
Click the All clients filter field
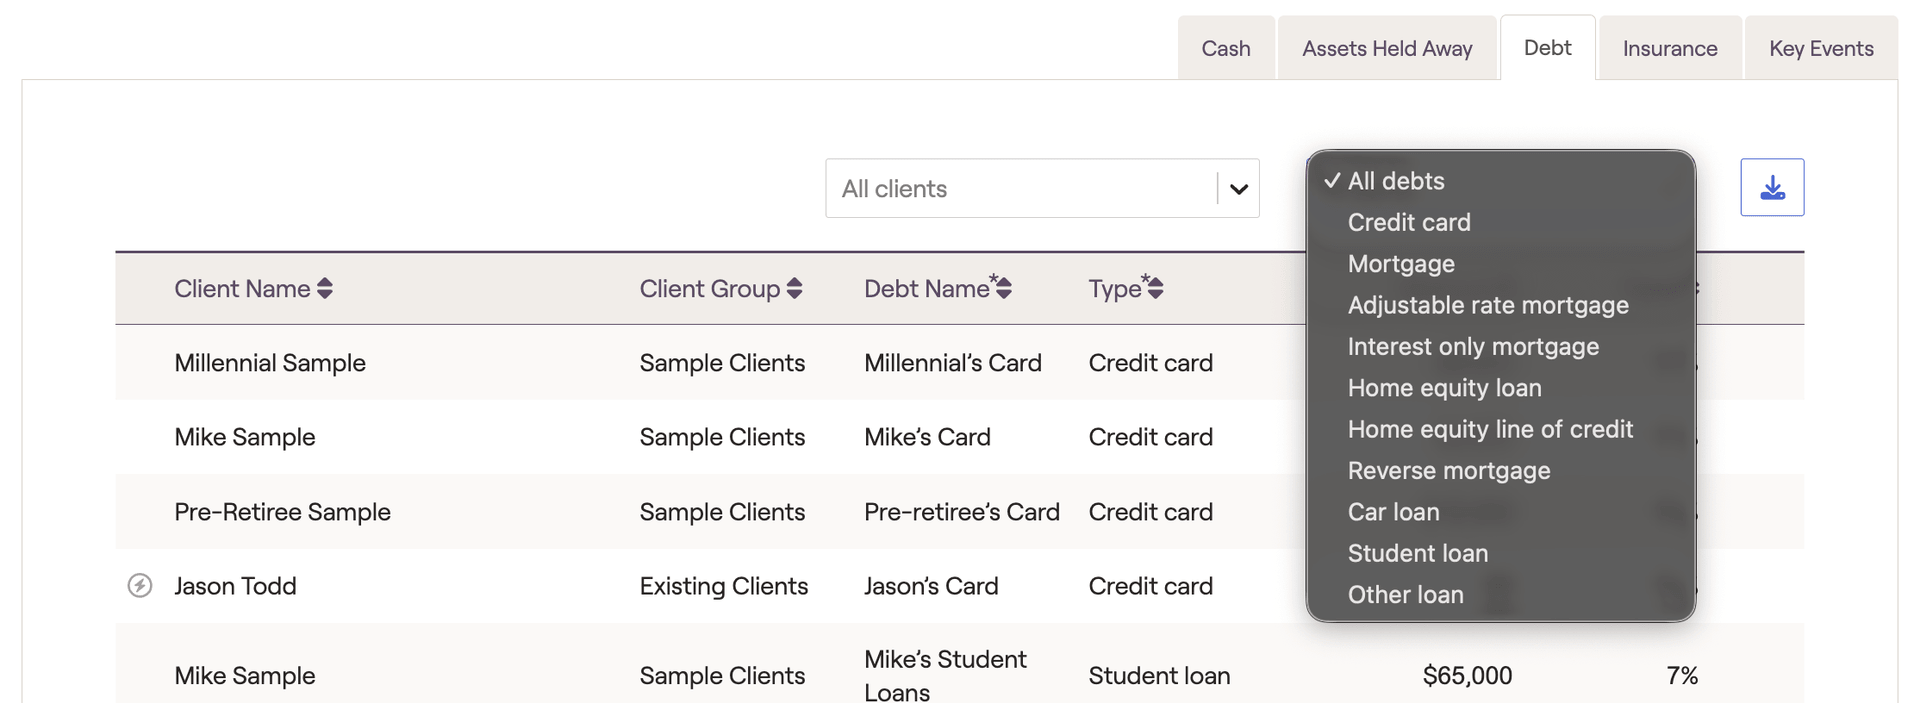(1020, 189)
